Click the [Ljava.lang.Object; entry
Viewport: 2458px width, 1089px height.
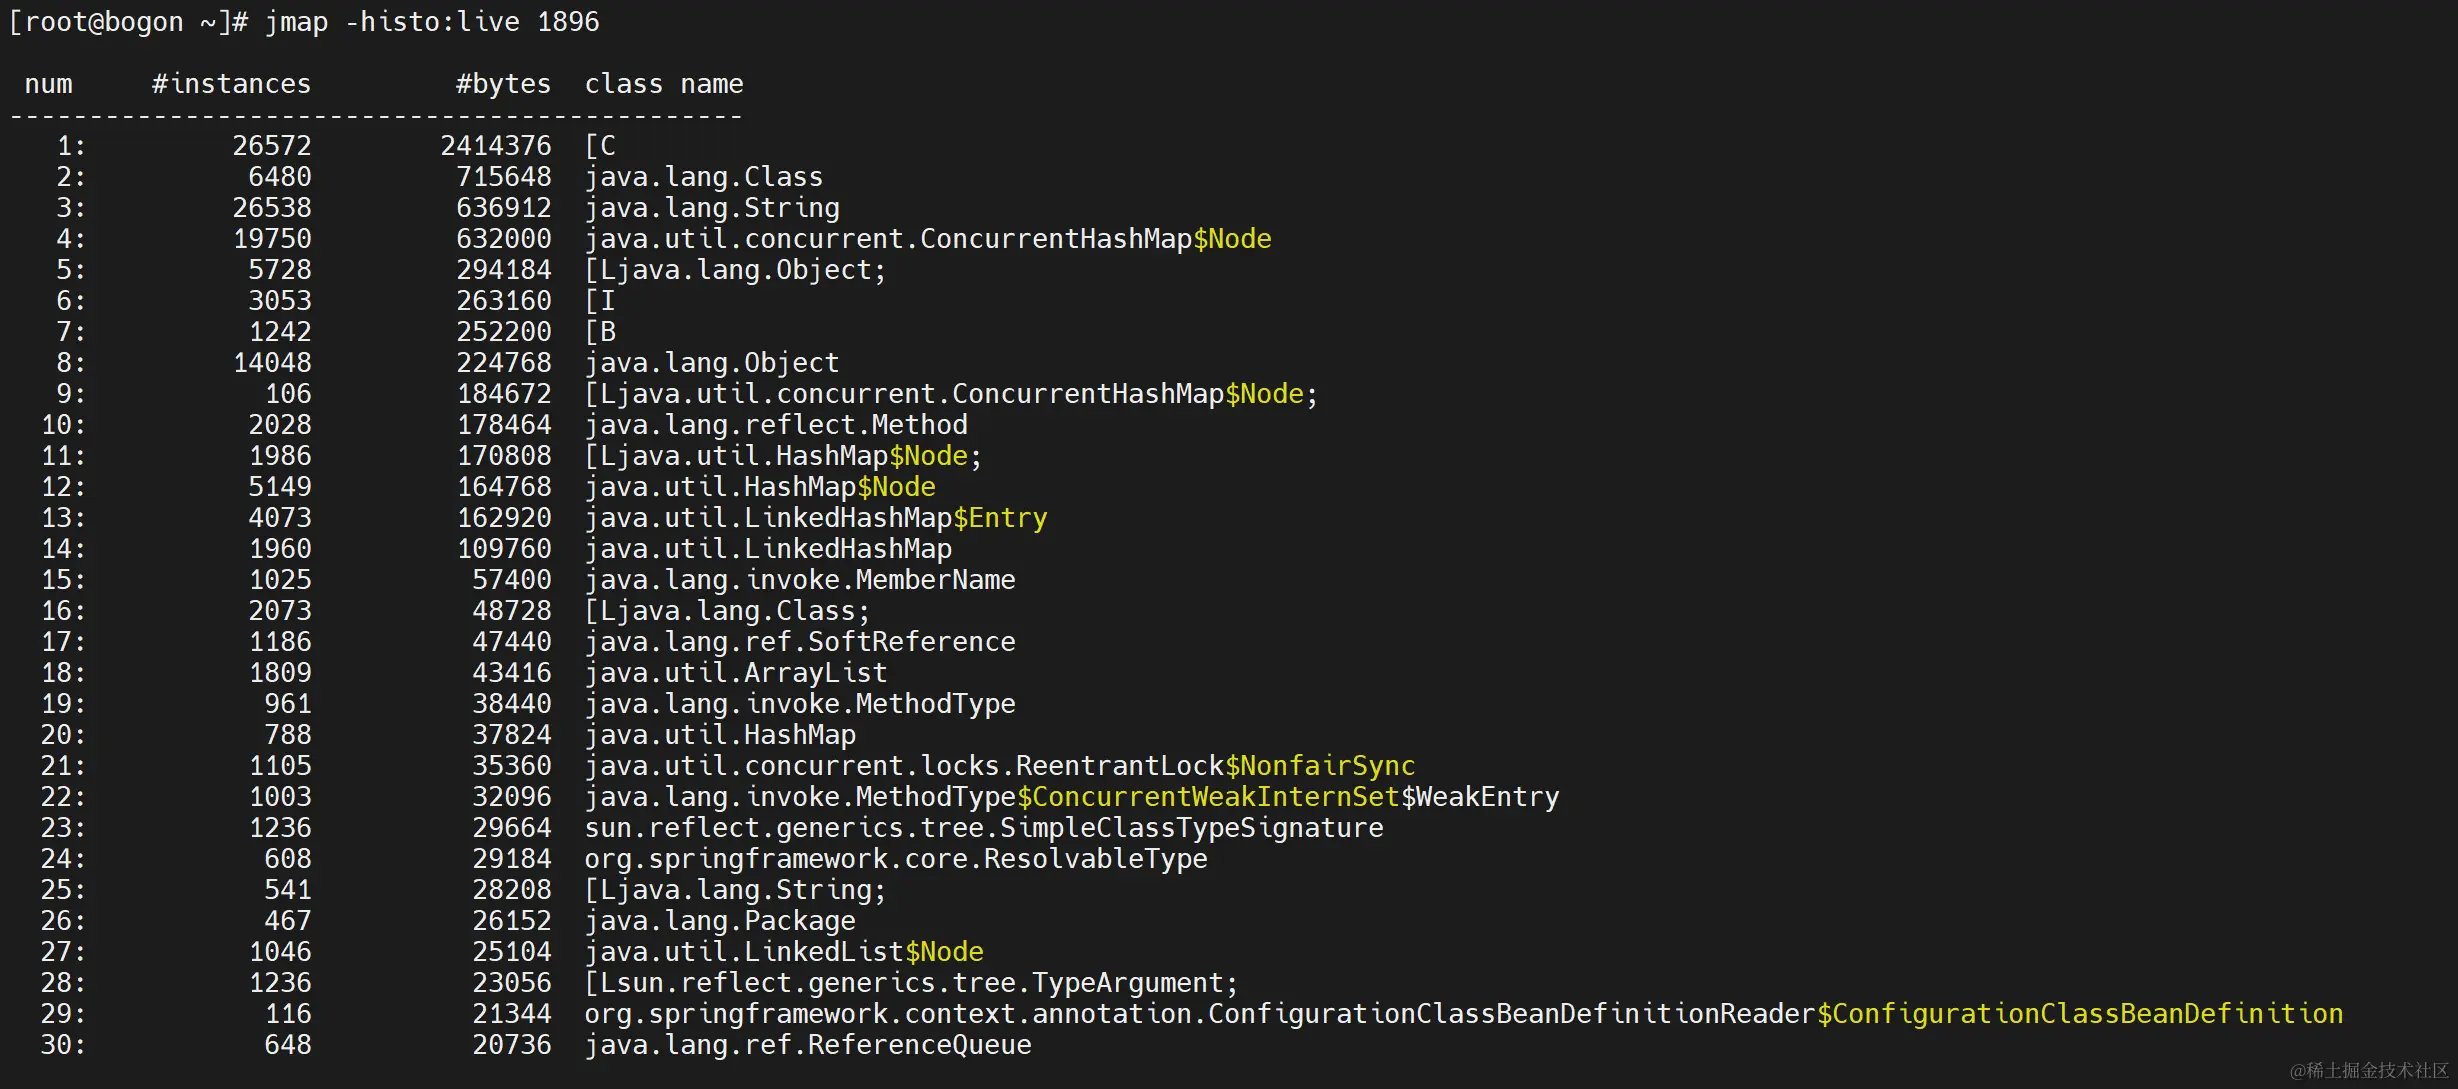pos(735,270)
